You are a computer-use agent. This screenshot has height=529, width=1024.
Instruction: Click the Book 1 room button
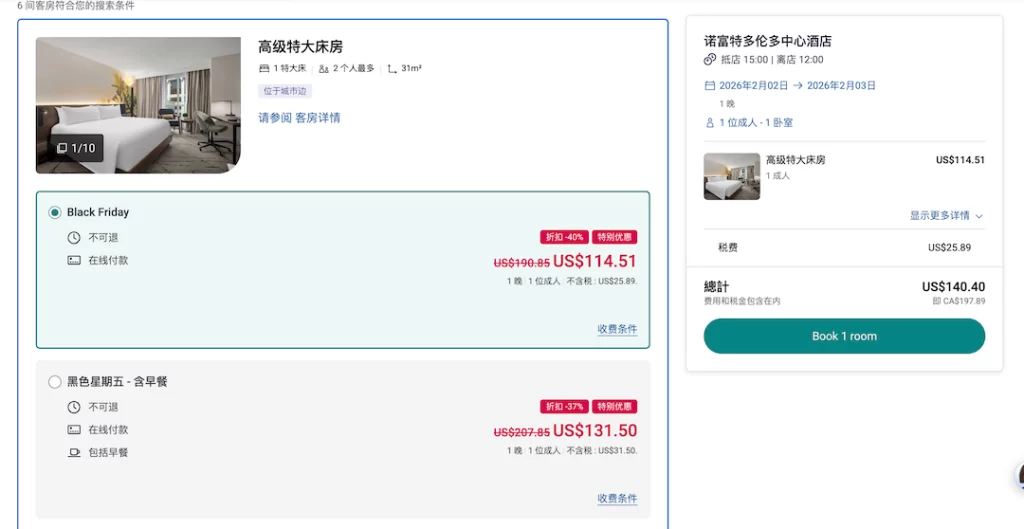844,336
